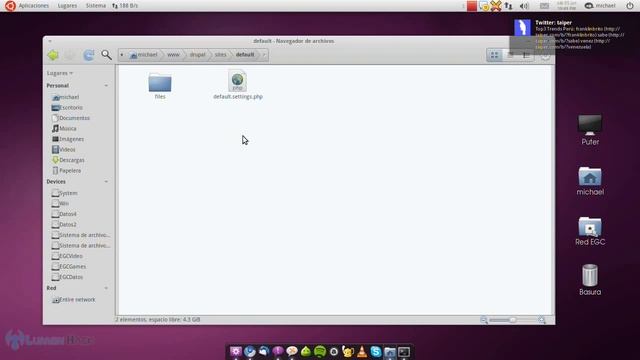Click left scroll arrow of path bar
The width and height of the screenshot is (640, 360).
point(122,55)
